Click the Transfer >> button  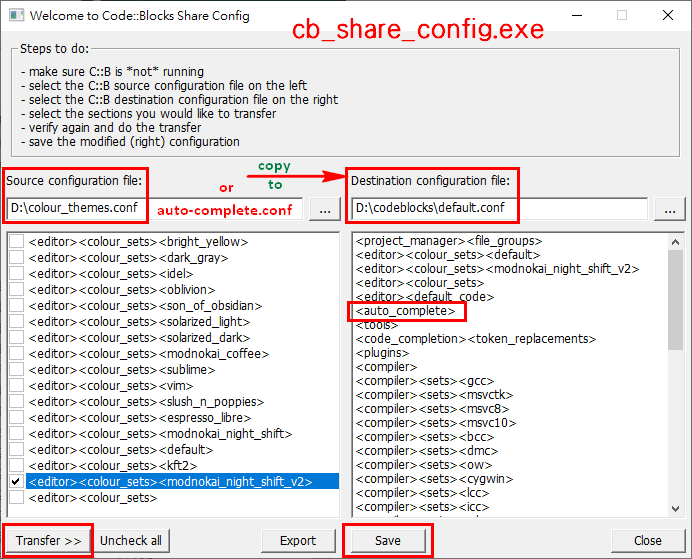coord(48,541)
